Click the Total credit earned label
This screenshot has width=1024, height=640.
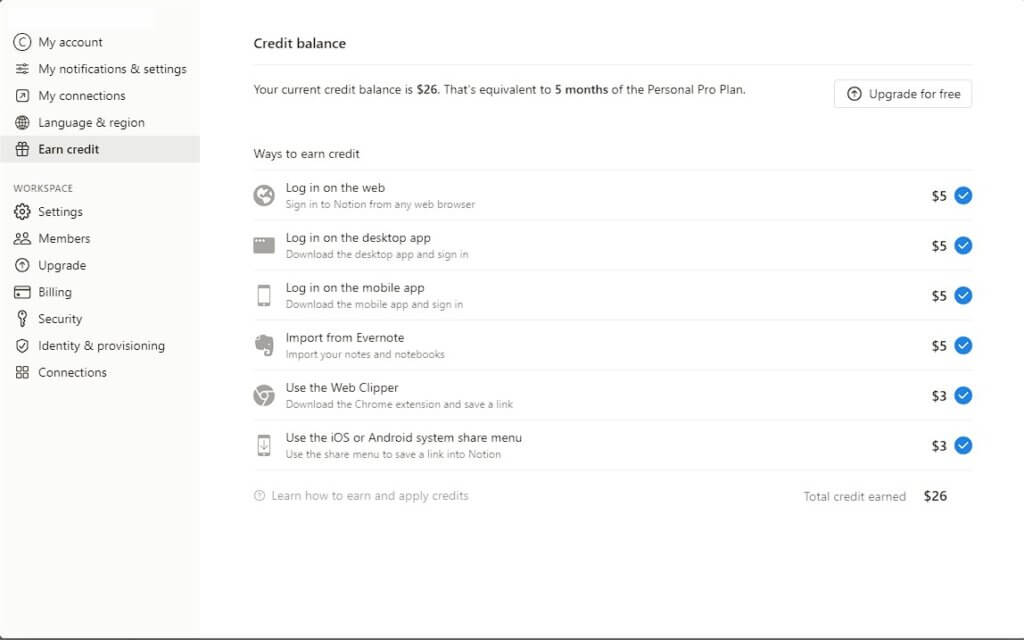(854, 496)
